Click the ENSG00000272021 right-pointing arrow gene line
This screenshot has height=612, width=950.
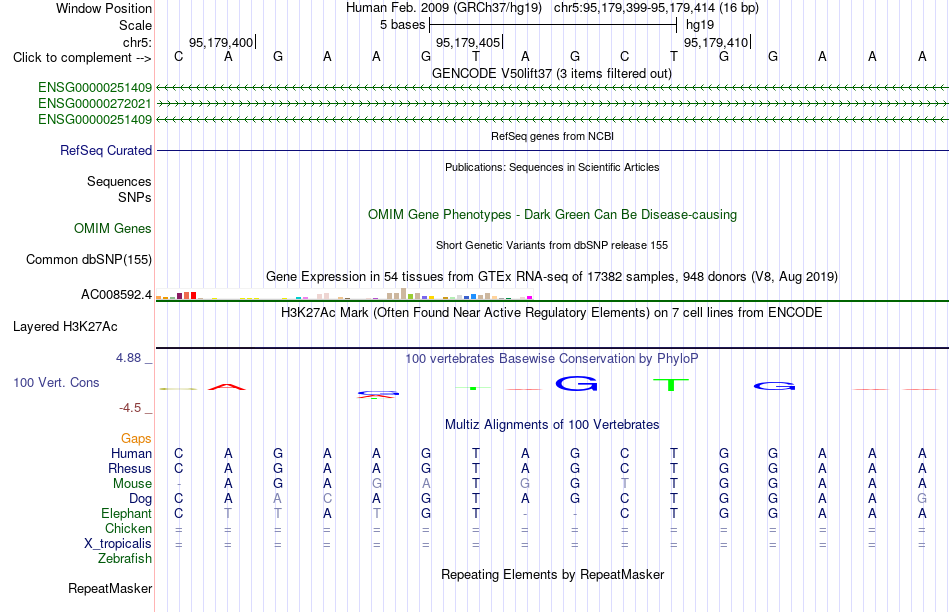[x=552, y=104]
